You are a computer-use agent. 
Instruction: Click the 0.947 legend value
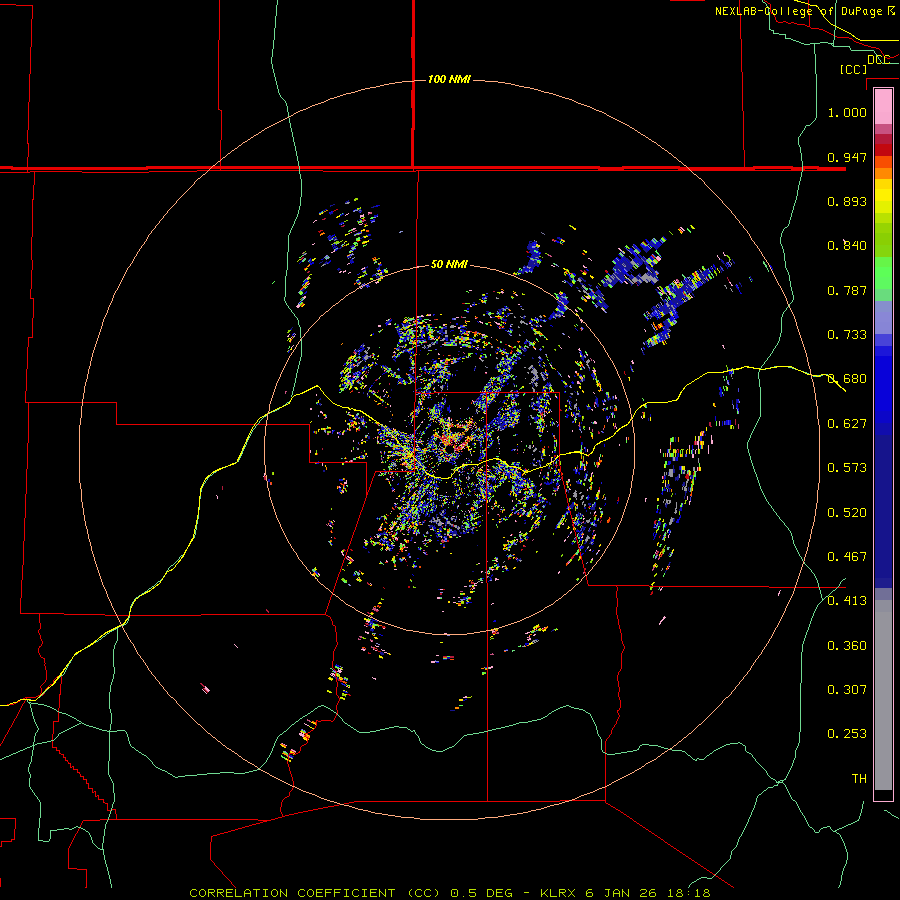click(x=847, y=157)
